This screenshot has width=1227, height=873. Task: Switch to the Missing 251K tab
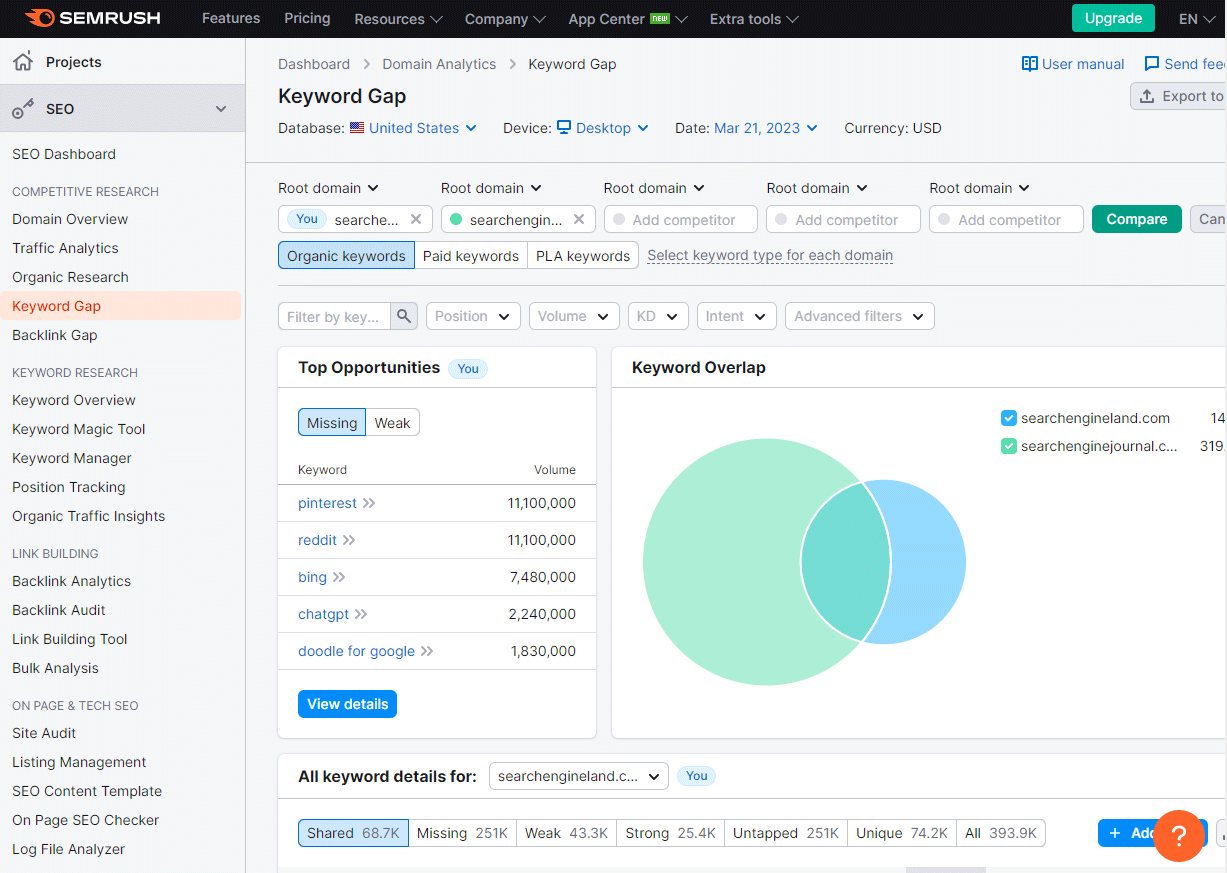[x=462, y=833]
